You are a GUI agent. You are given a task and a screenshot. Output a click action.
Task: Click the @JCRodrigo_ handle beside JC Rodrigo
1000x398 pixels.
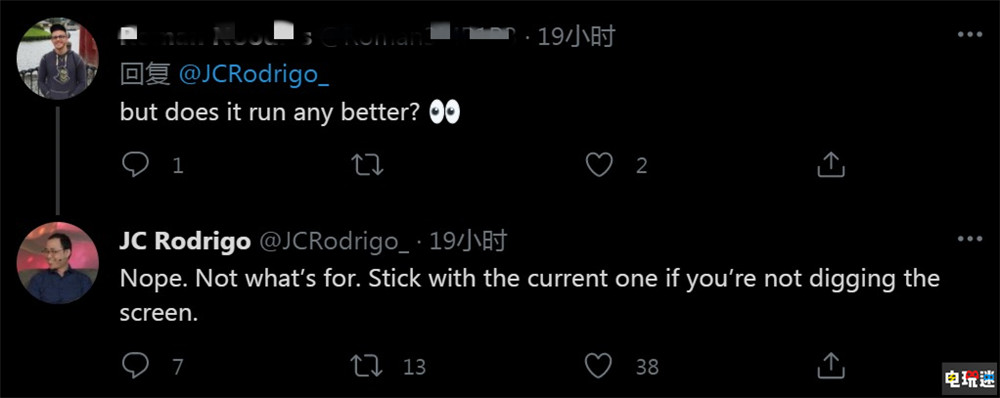coord(333,241)
